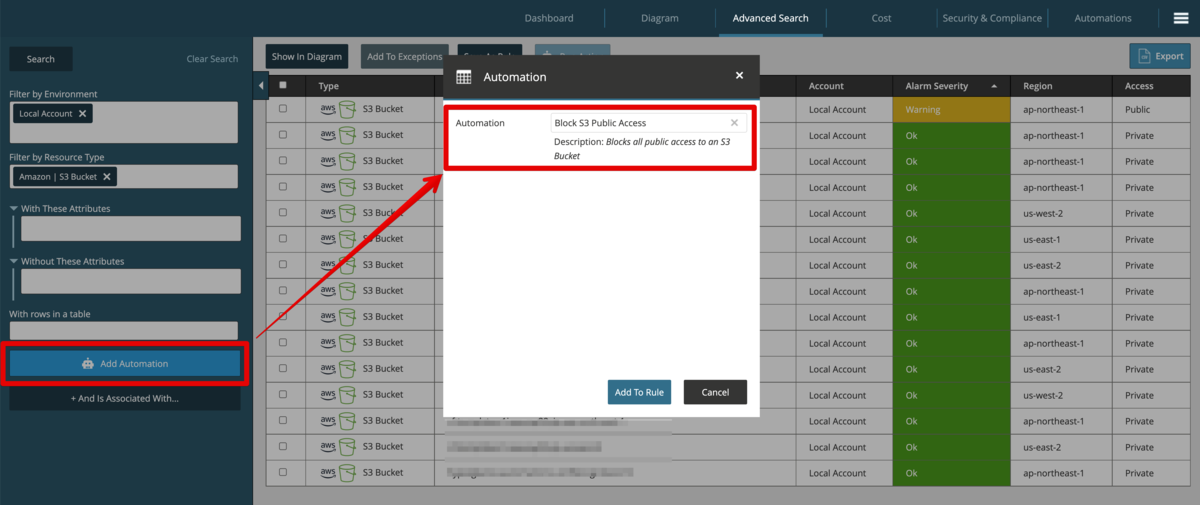1200x505 pixels.
Task: Navigate to the Automations tab
Action: (1103, 18)
